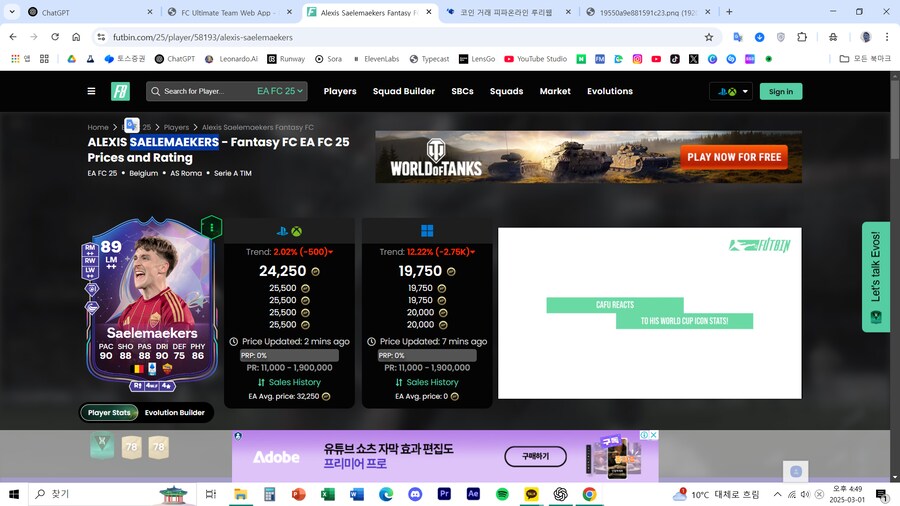This screenshot has height=506, width=900.
Task: Launch After Effects from taskbar
Action: [473, 494]
